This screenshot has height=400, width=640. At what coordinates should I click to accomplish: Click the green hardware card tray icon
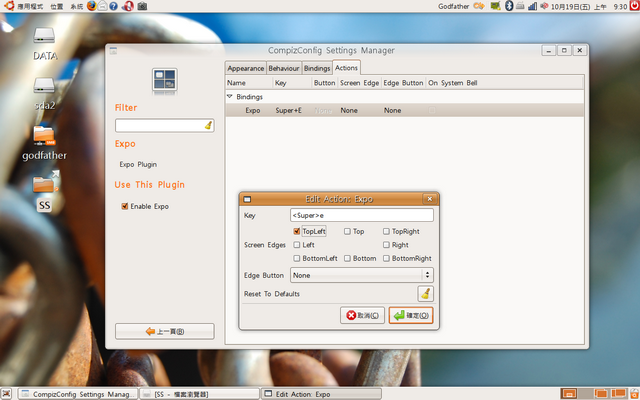[x=496, y=6]
